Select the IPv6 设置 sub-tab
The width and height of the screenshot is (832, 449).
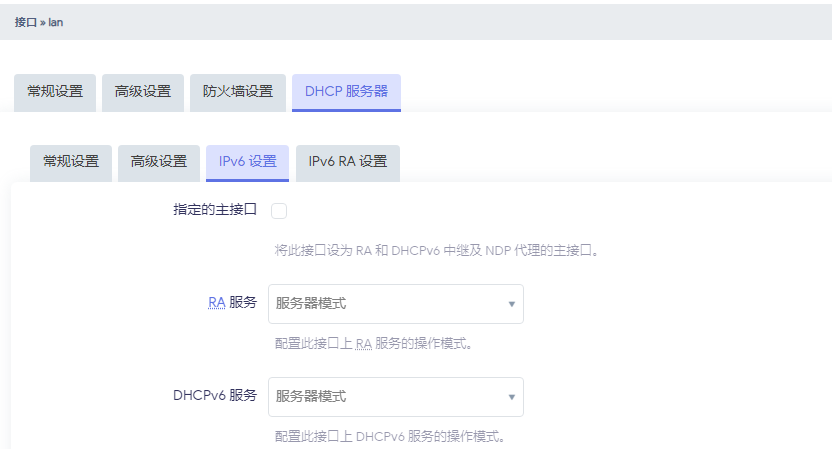[x=247, y=162]
